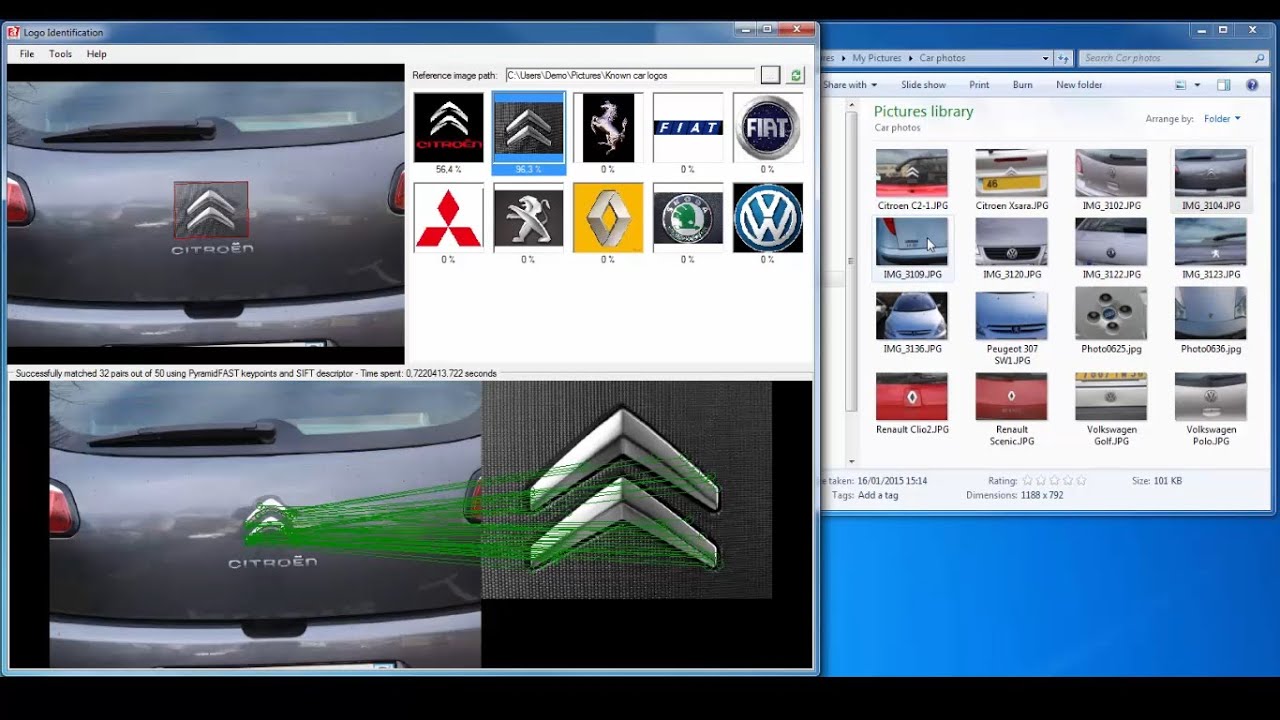Click the search magnifier icon
The height and width of the screenshot is (720, 1280).
click(1259, 58)
